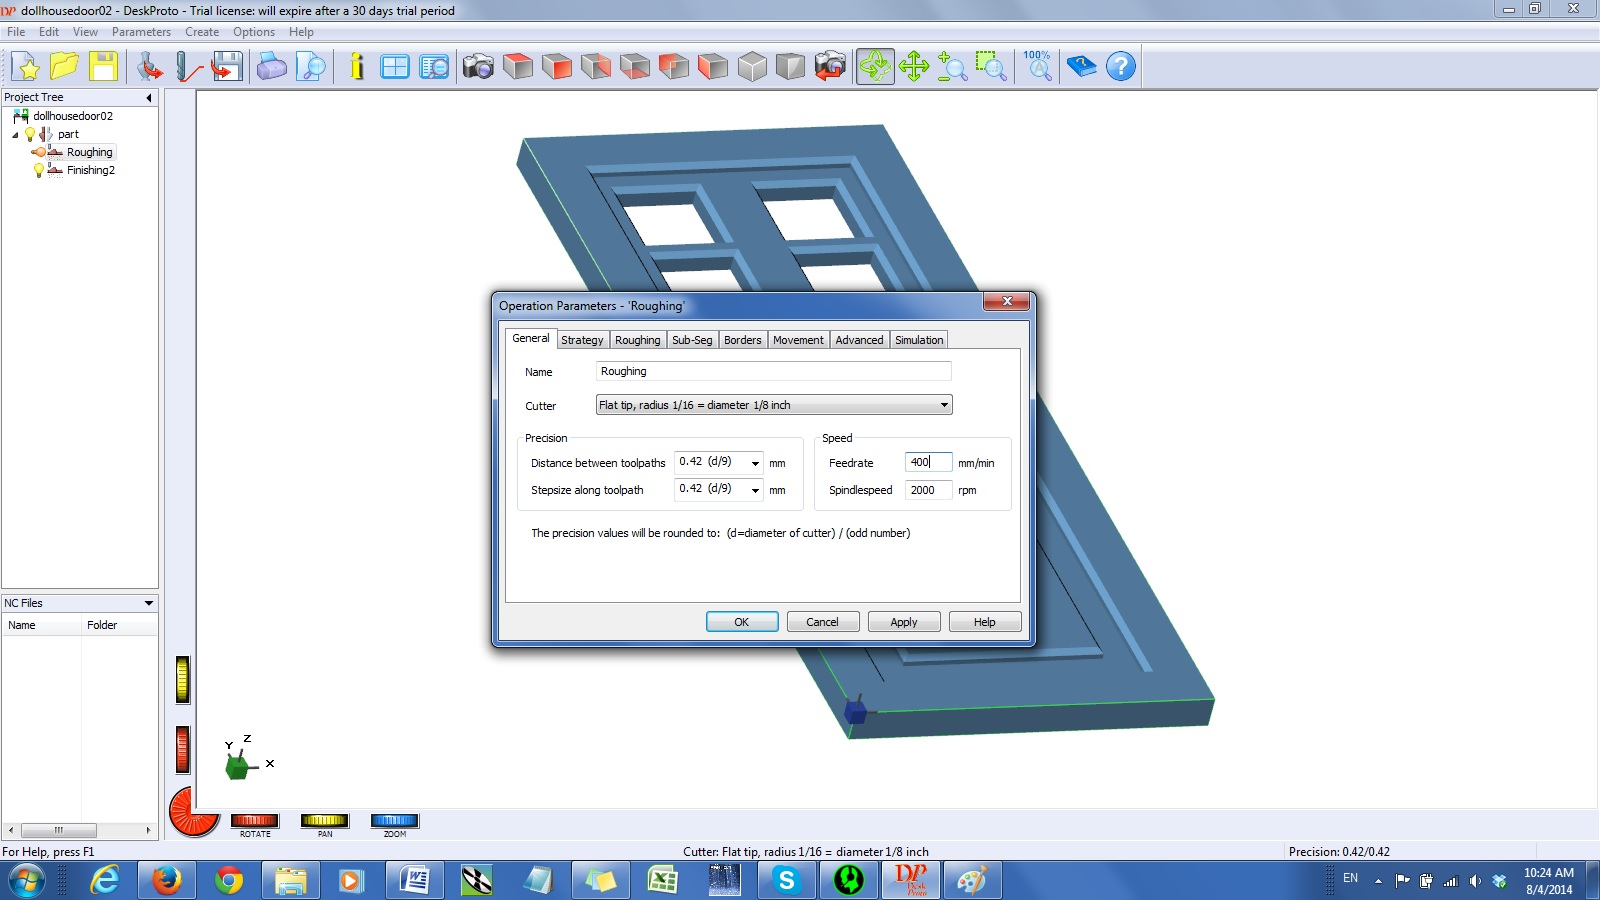Click the Spindlespeed input field
This screenshot has width=1600, height=900.
pyautogui.click(x=929, y=490)
